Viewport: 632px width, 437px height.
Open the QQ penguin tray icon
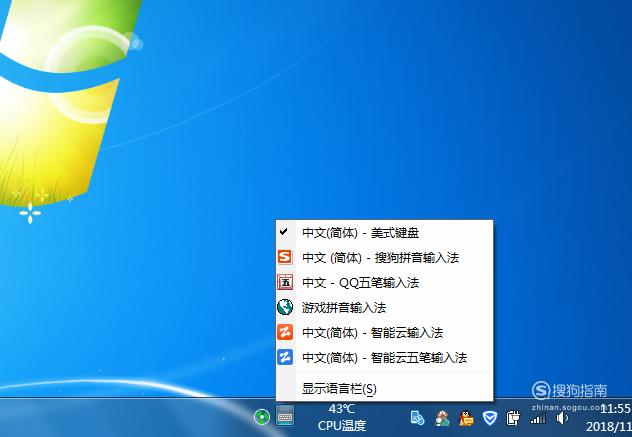(466, 418)
